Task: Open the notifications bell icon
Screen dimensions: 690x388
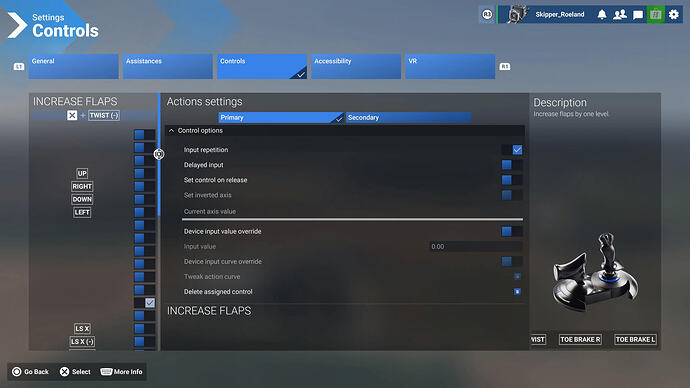Action: [602, 15]
